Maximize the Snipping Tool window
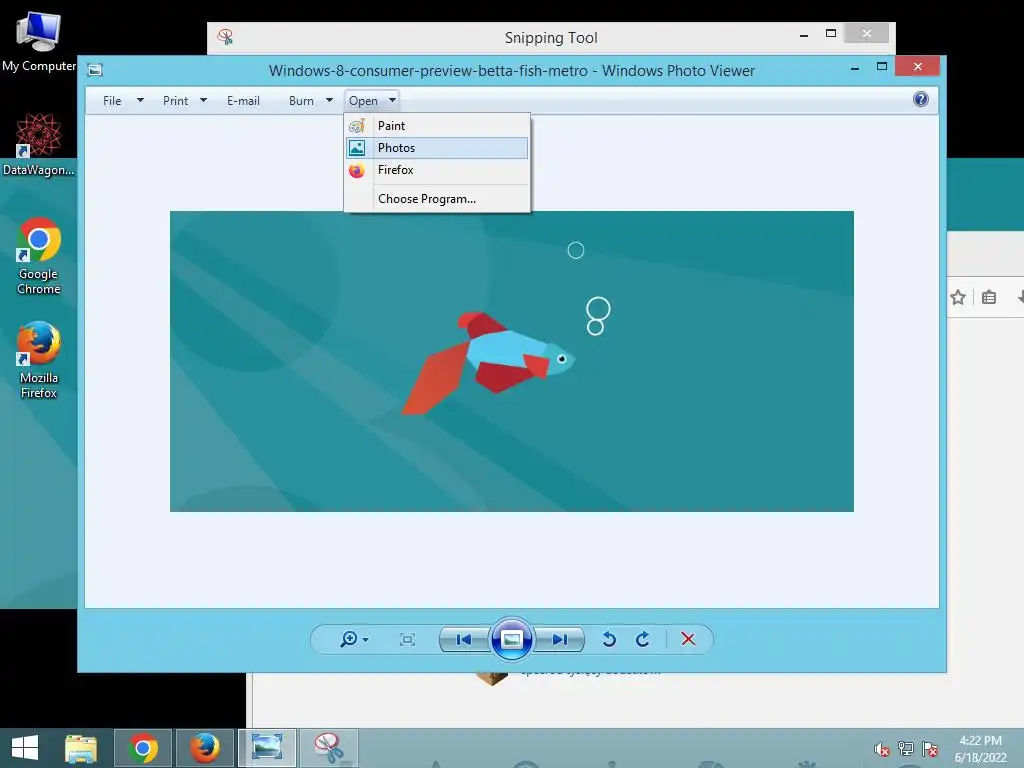The image size is (1024, 768). (831, 33)
